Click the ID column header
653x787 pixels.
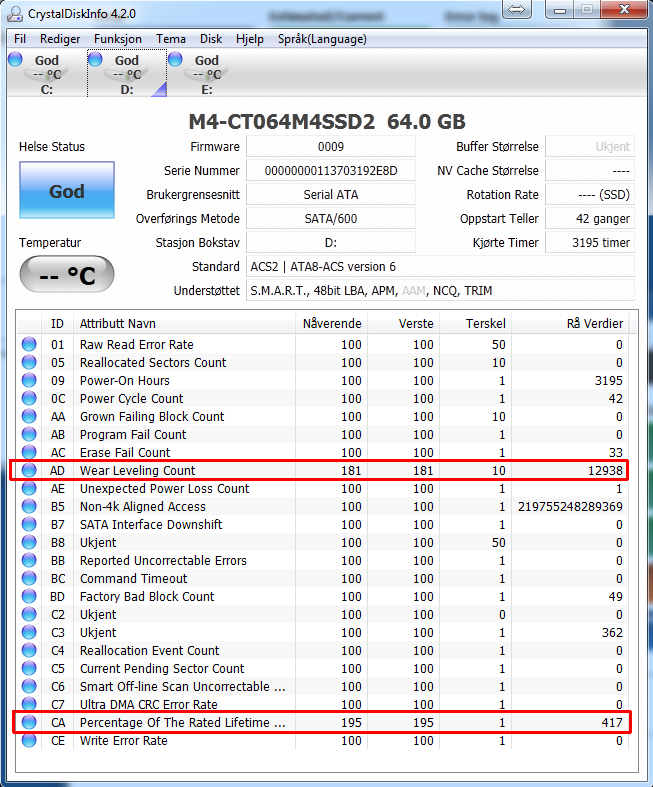[x=57, y=324]
